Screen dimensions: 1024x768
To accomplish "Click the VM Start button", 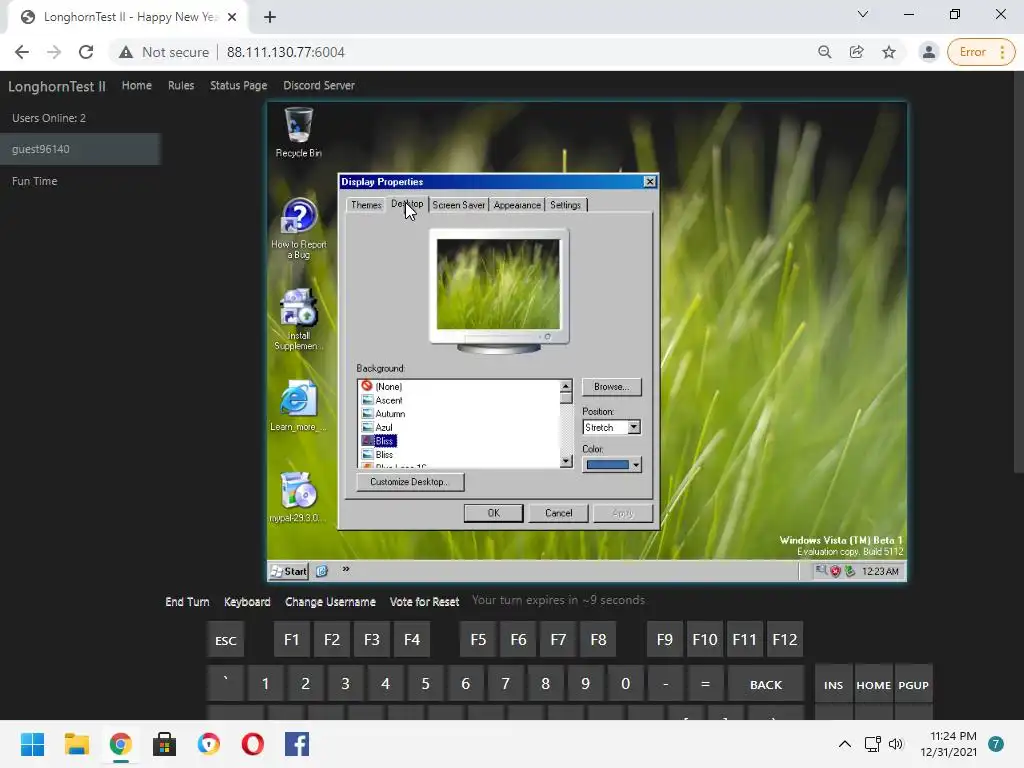I will click(289, 571).
